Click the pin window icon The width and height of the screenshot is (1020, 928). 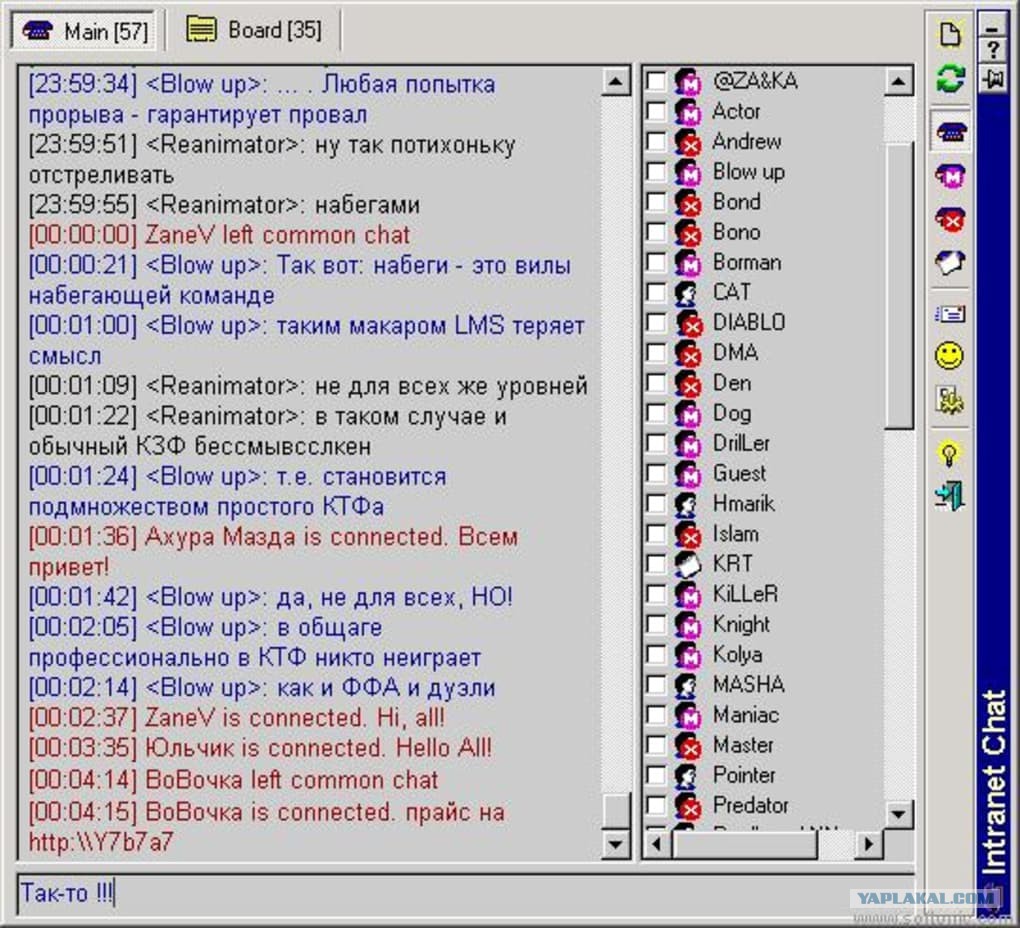click(993, 79)
